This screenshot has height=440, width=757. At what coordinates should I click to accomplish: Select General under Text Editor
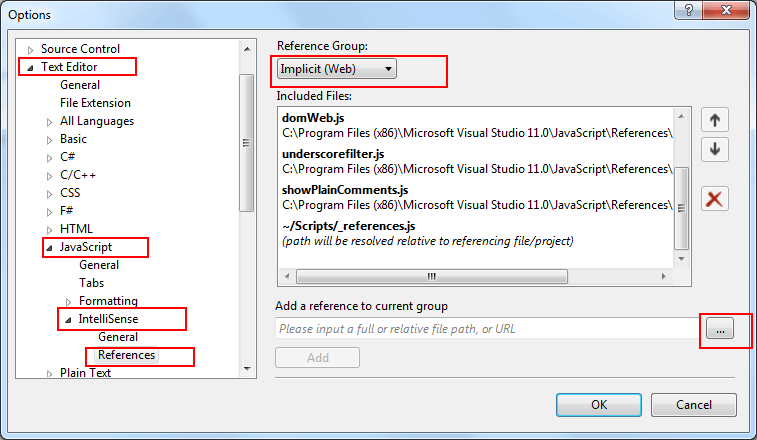(80, 85)
